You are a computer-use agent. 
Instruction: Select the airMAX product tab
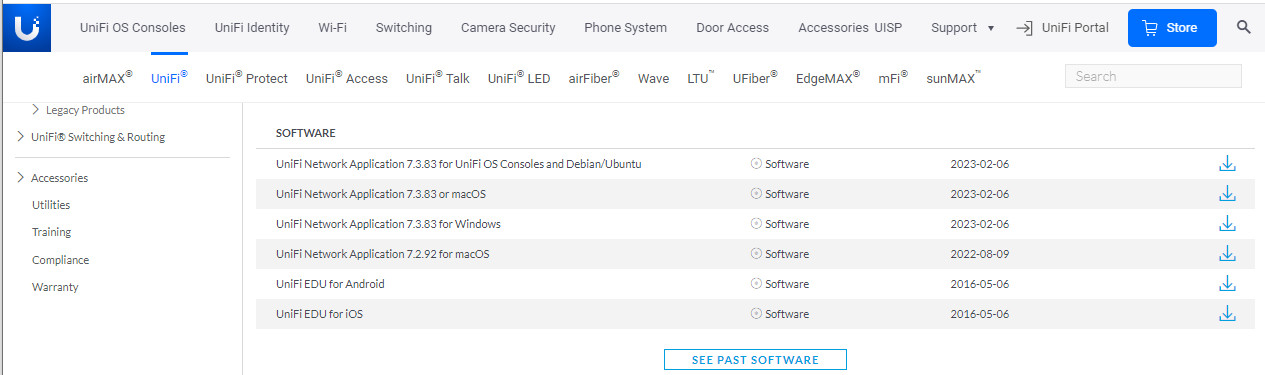(107, 77)
